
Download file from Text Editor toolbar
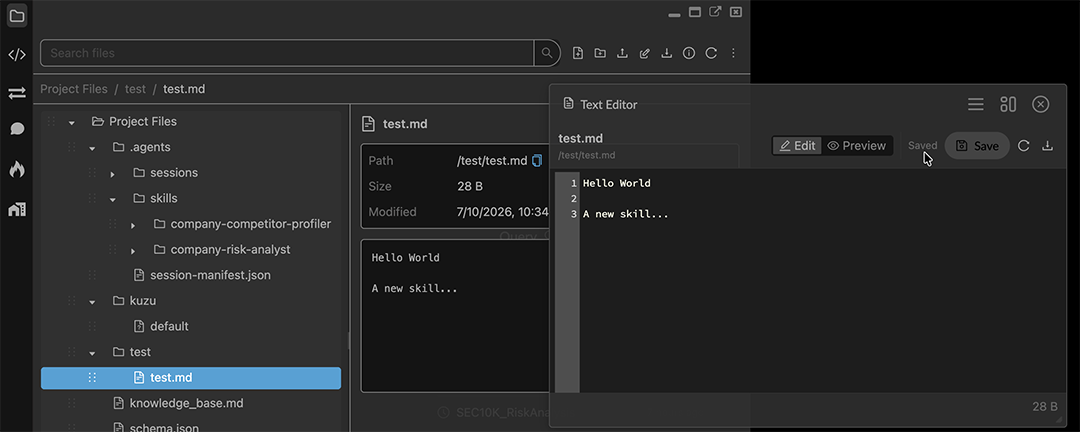1047,146
